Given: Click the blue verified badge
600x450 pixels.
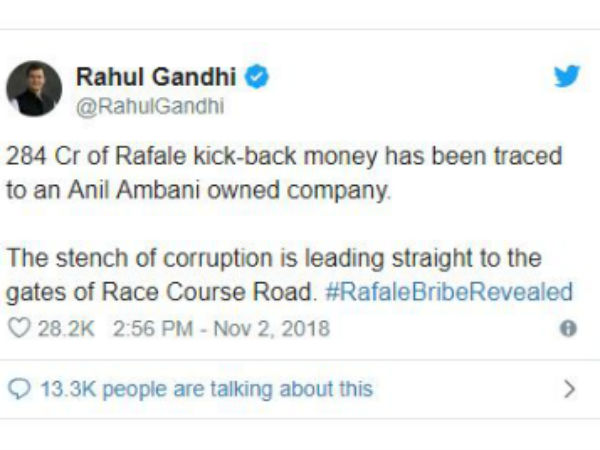Looking at the screenshot, I should click(x=257, y=77).
